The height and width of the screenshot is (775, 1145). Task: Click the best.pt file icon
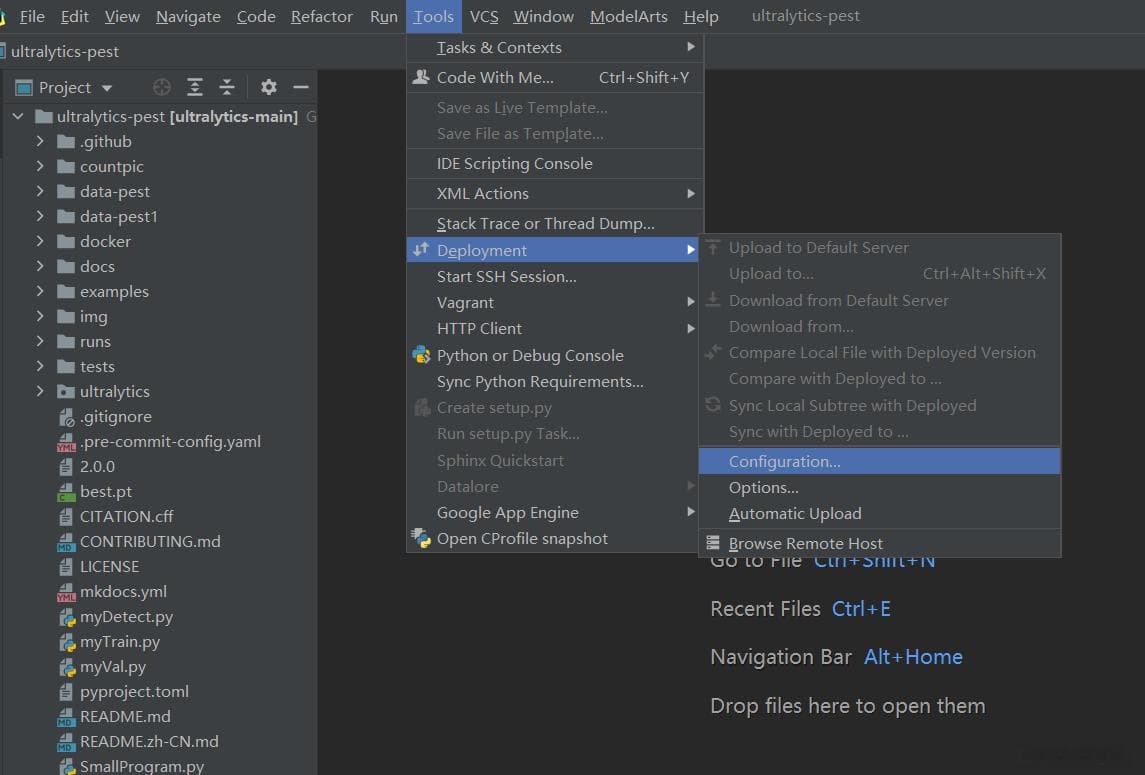(x=66, y=492)
